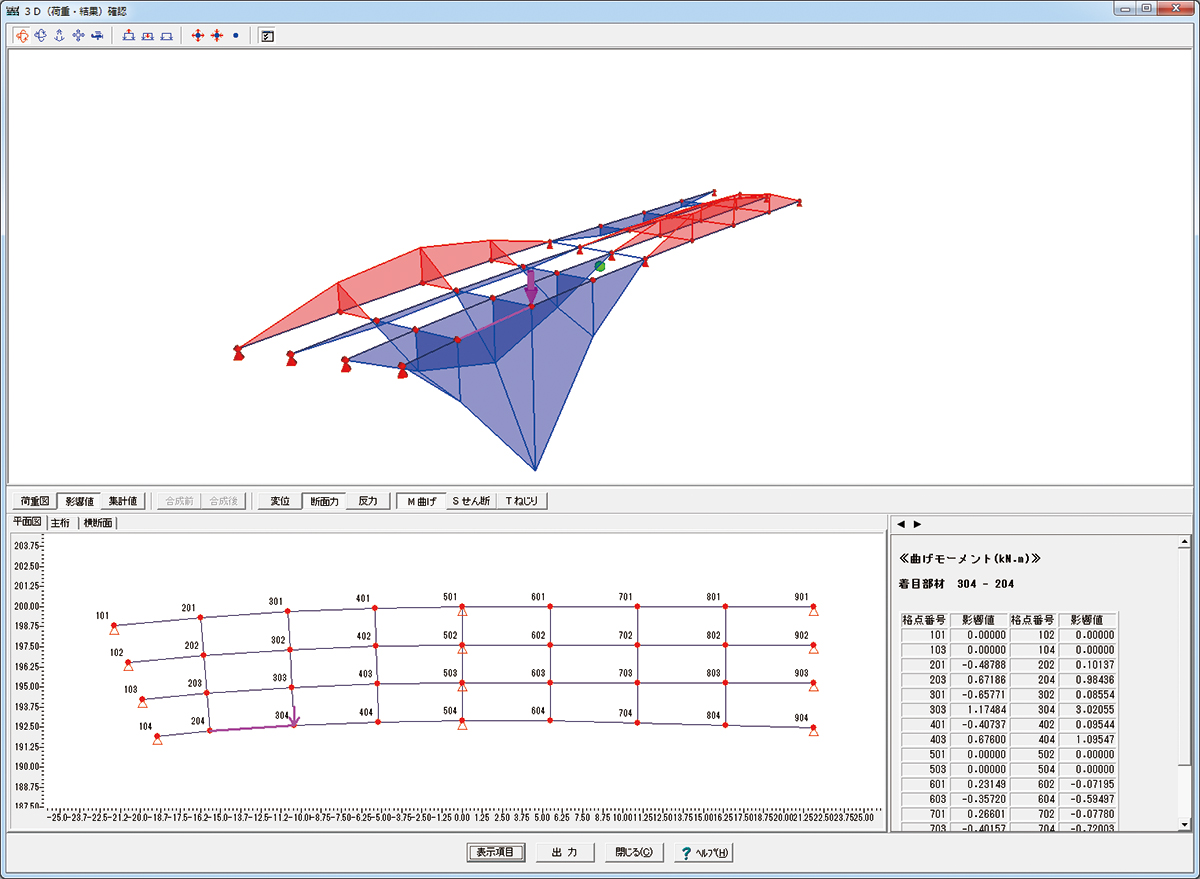Click the first 格点番号 column header
This screenshot has width=1200, height=879.
click(x=926, y=620)
